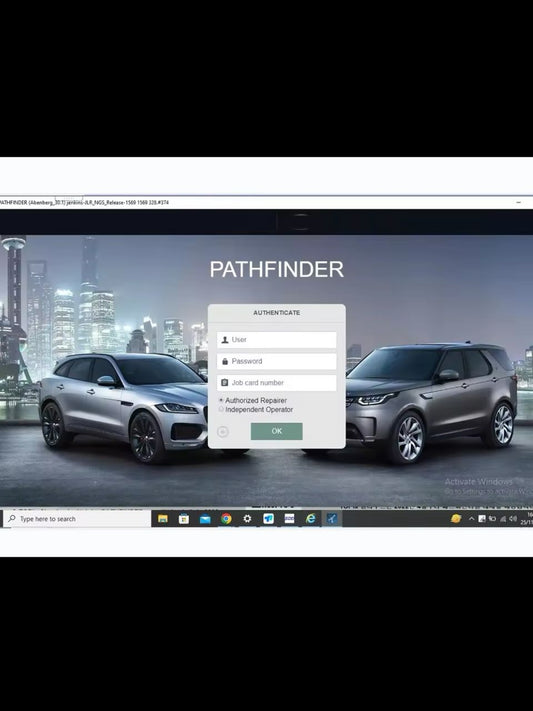Click the AUTHENTICATE dialog header
This screenshot has height=711, width=533.
(277, 313)
